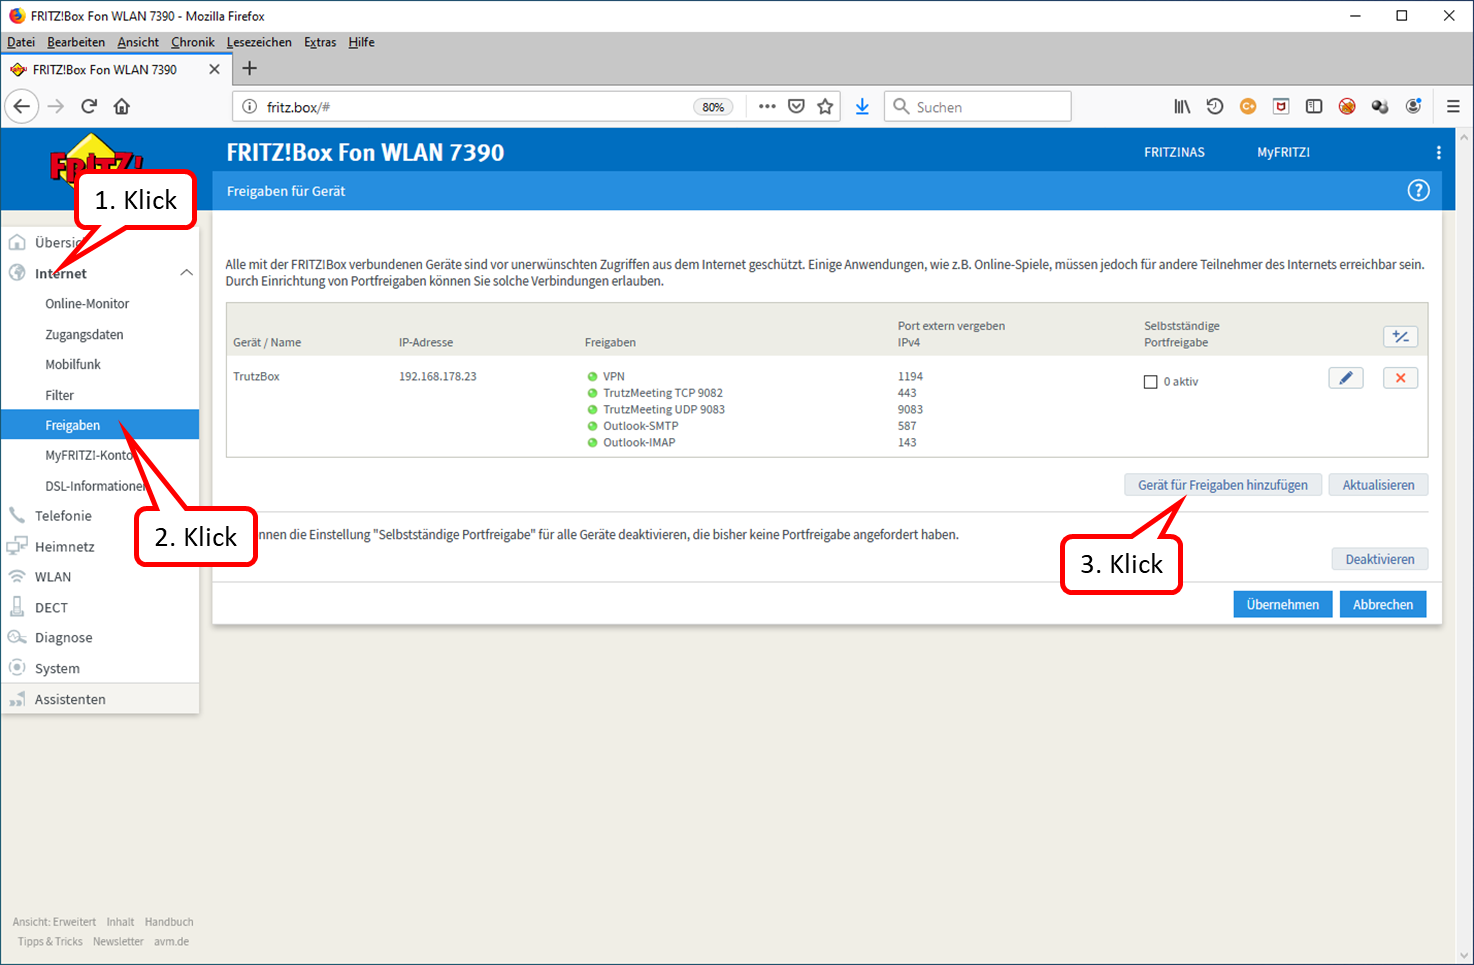1474x965 pixels.
Task: Open a new browser tab
Action: click(250, 68)
